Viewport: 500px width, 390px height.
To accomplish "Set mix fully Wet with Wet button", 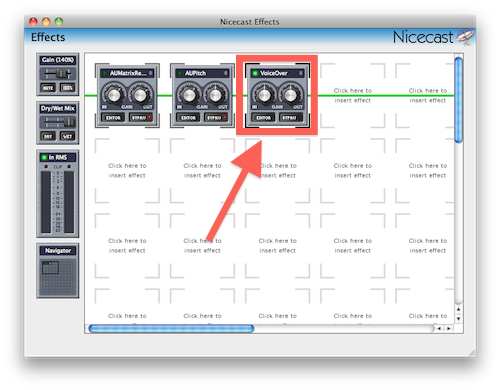I will point(67,136).
